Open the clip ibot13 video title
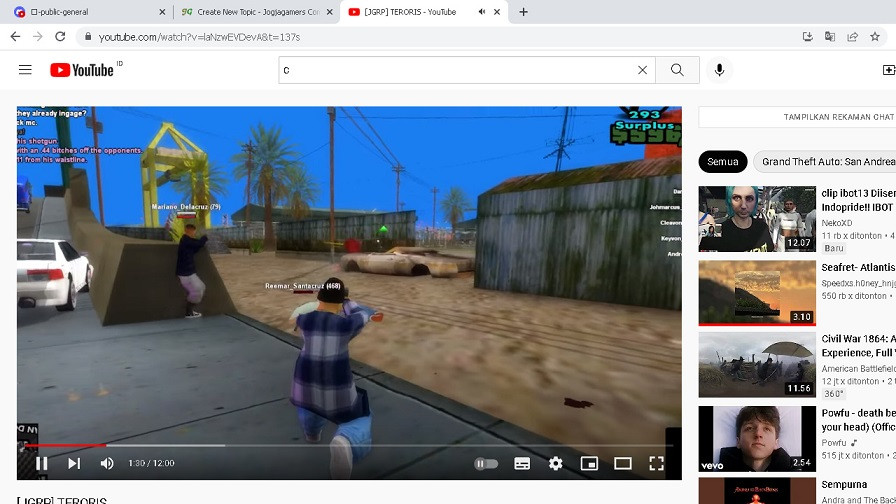Image resolution: width=896 pixels, height=504 pixels. [858, 200]
